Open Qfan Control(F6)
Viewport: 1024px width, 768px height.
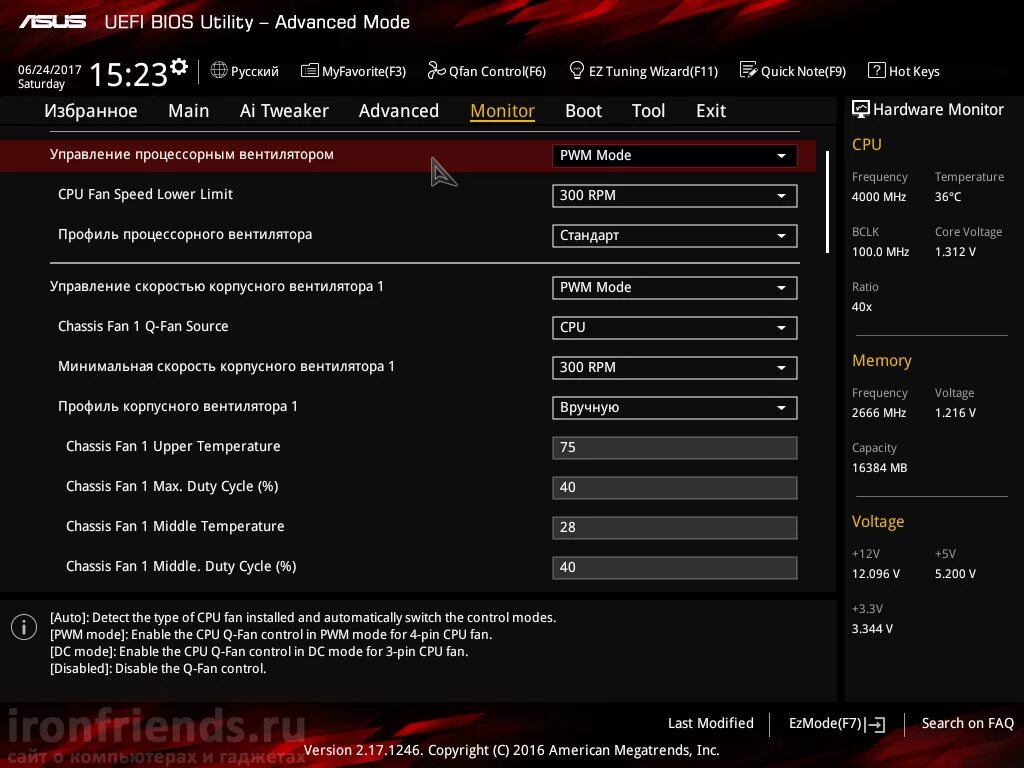pos(487,71)
